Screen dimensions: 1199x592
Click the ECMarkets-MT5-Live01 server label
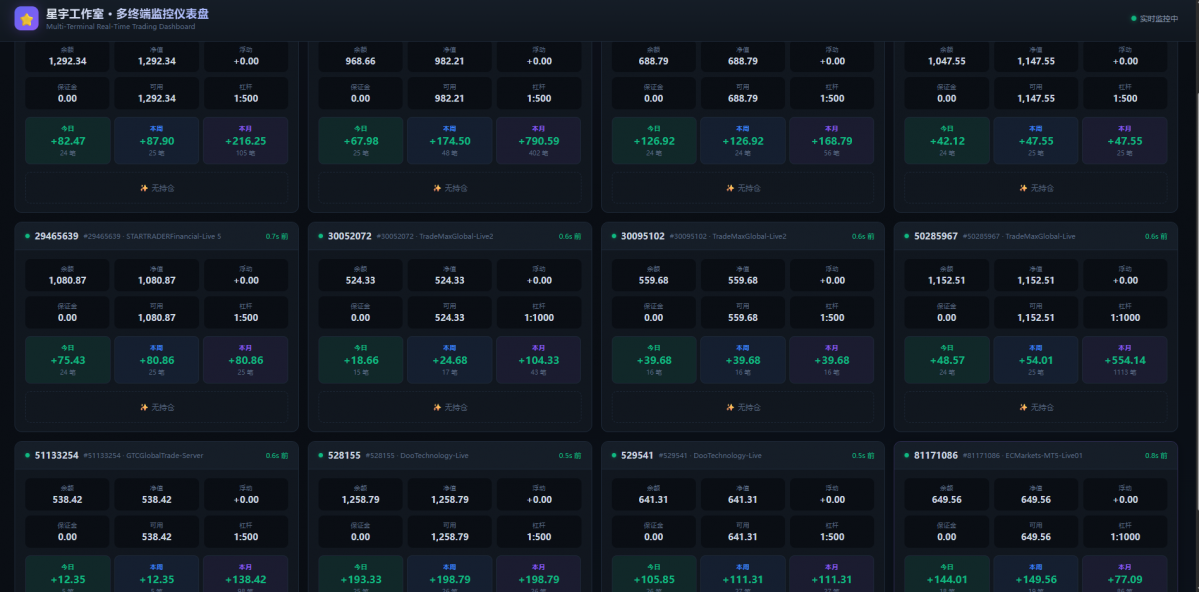[x=1044, y=456]
